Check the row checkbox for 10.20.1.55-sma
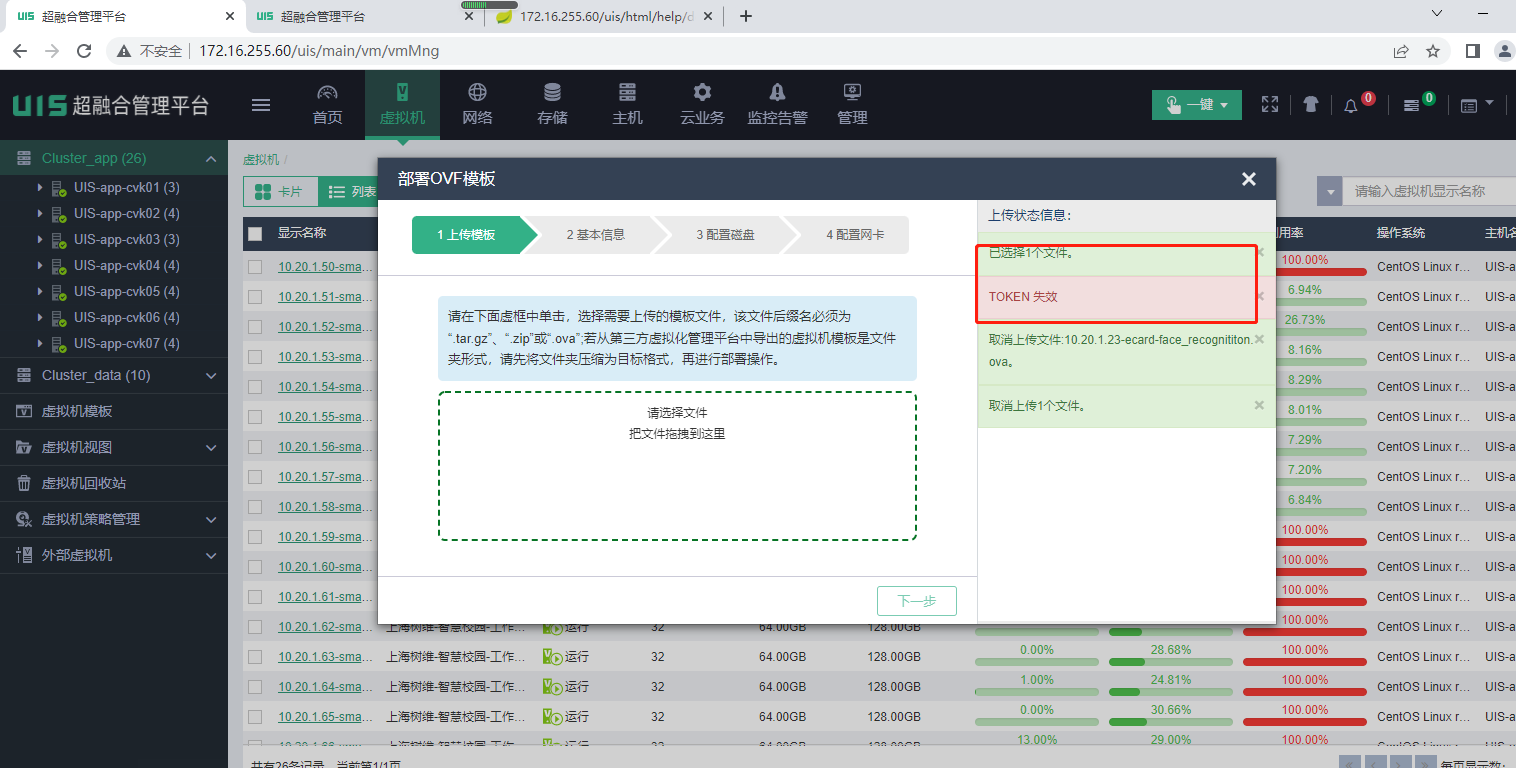The width and height of the screenshot is (1516, 768). 255,417
